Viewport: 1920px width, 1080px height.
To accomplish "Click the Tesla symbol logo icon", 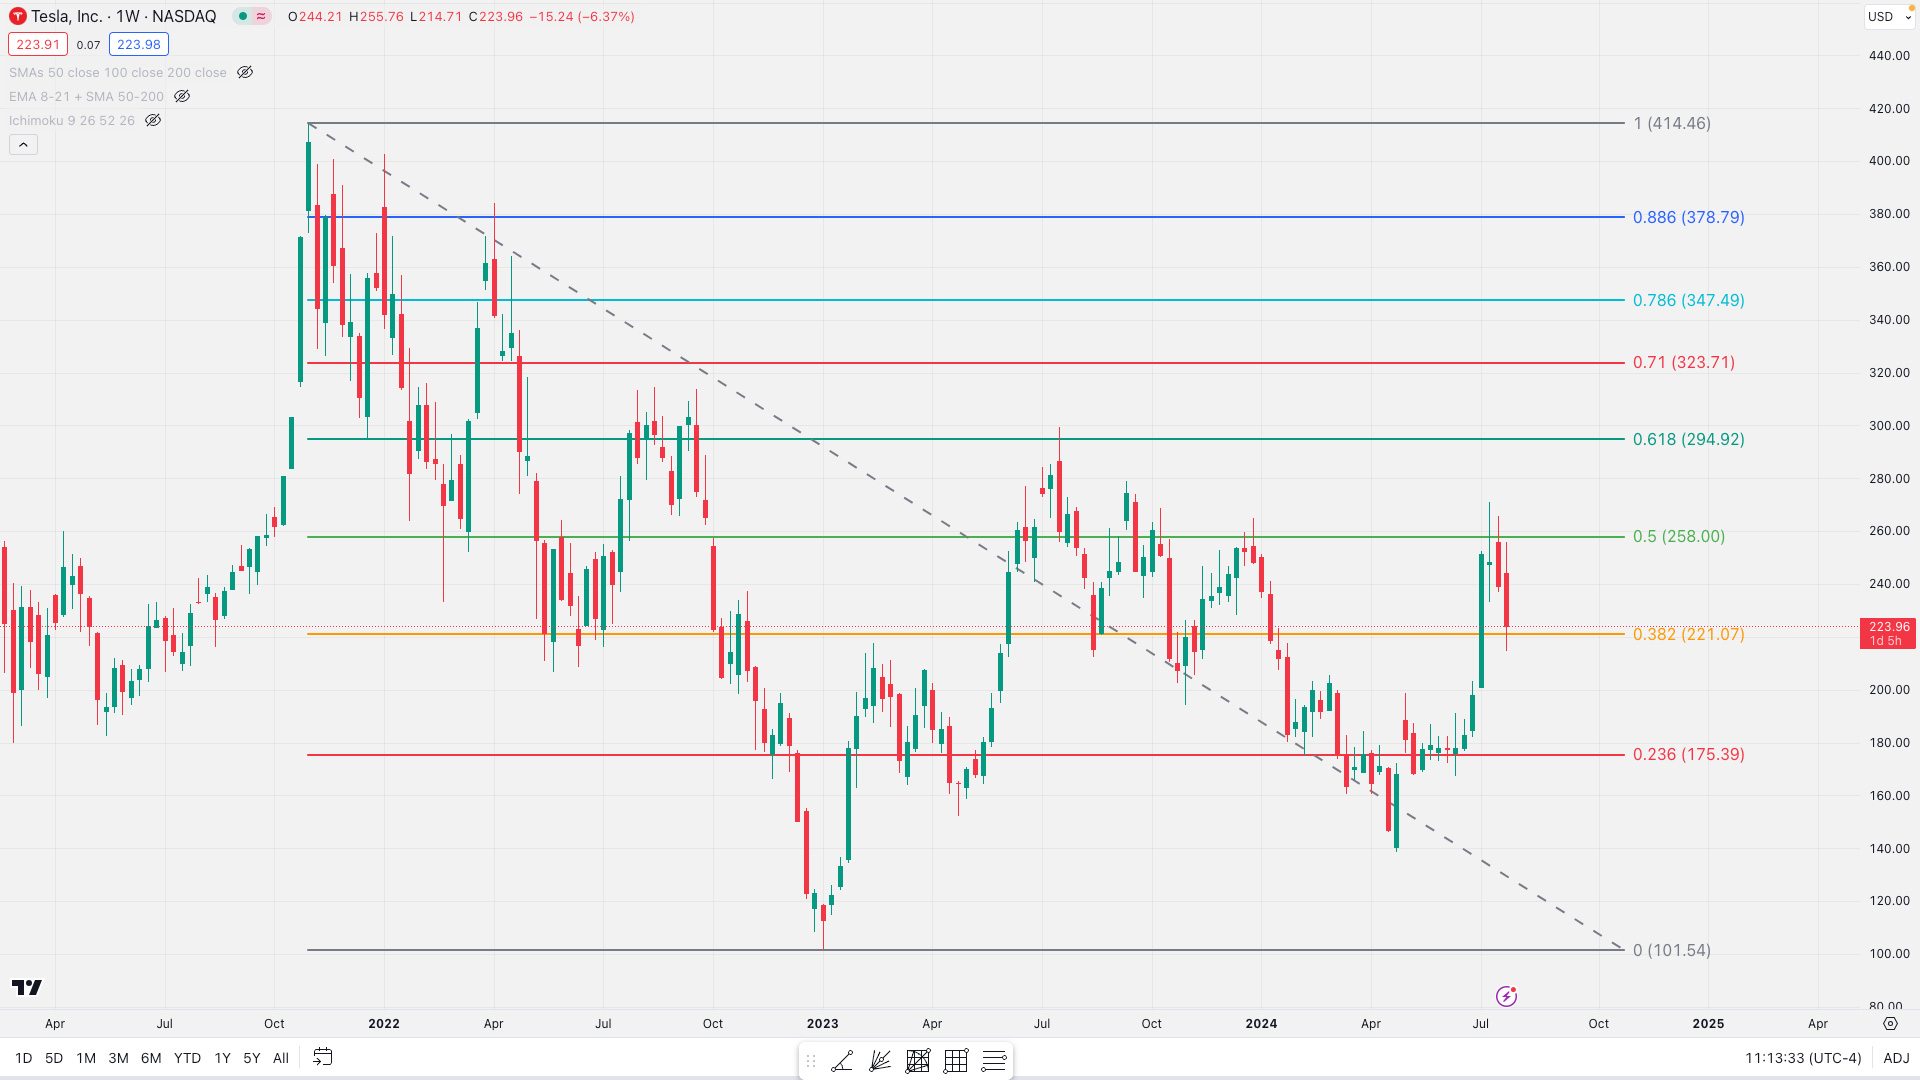I will pyautogui.click(x=17, y=16).
